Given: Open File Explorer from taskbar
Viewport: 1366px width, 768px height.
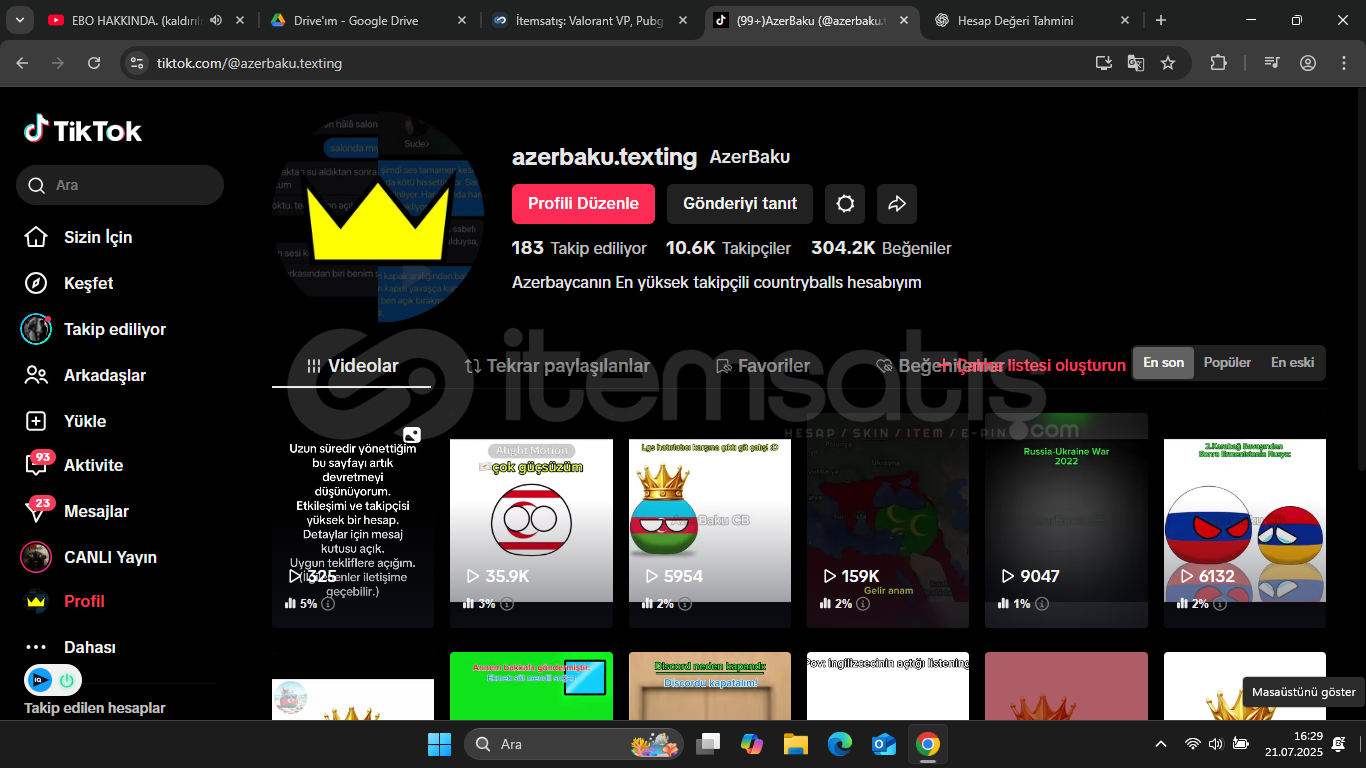Looking at the screenshot, I should 795,744.
